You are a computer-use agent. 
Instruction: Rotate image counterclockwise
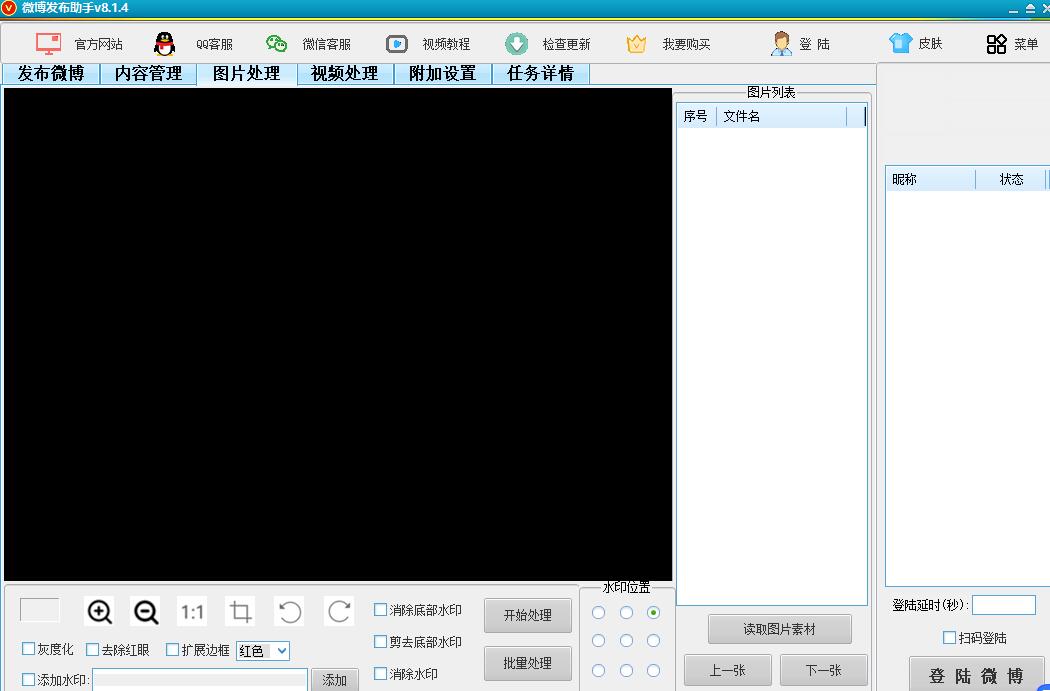pyautogui.click(x=290, y=612)
